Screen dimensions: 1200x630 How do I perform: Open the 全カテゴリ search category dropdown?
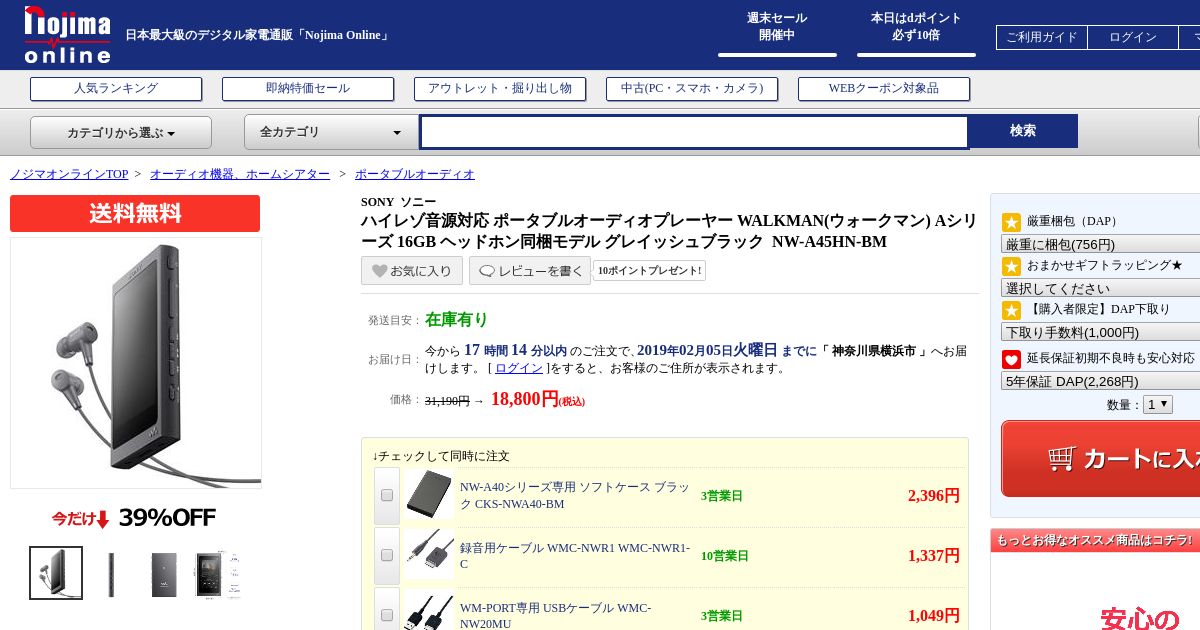(331, 132)
